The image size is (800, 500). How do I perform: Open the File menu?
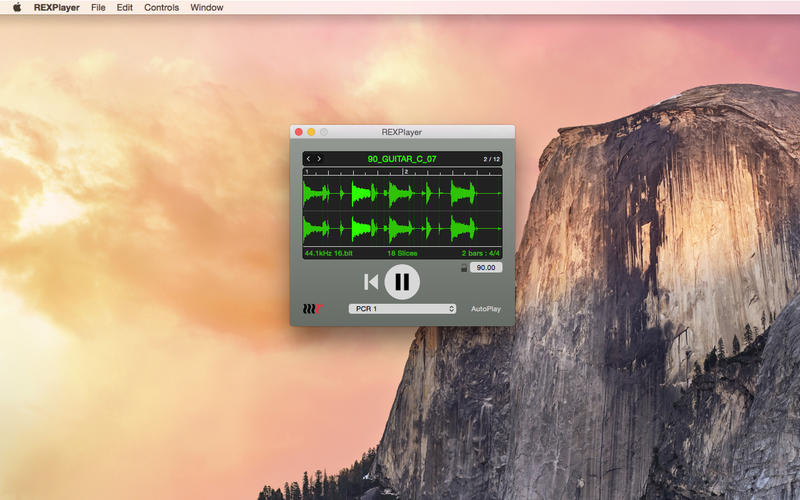tap(98, 7)
